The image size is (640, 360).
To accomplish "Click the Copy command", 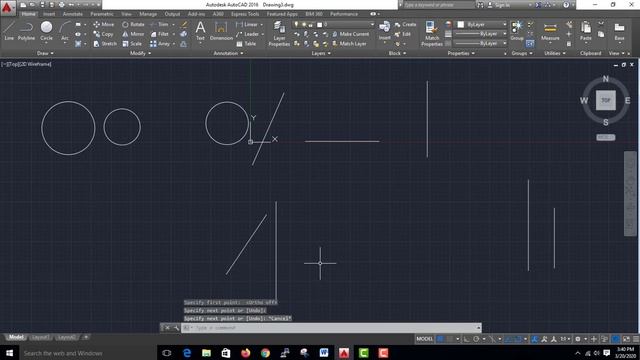I will pyautogui.click(x=103, y=34).
